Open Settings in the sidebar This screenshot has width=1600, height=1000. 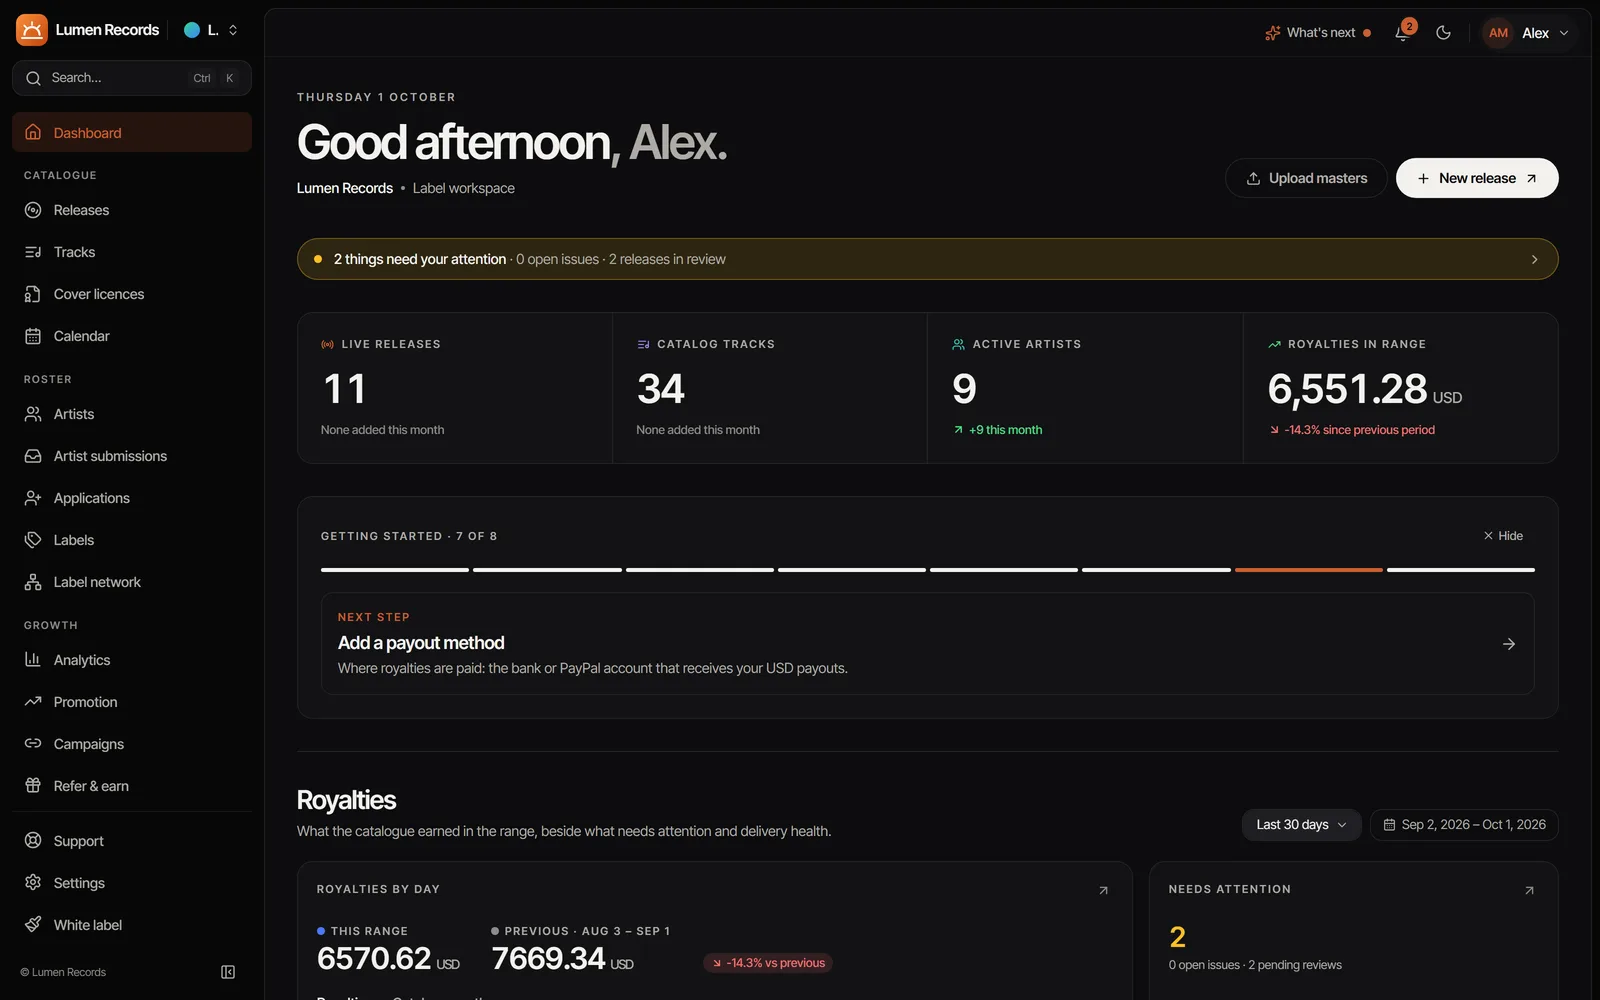132,883
